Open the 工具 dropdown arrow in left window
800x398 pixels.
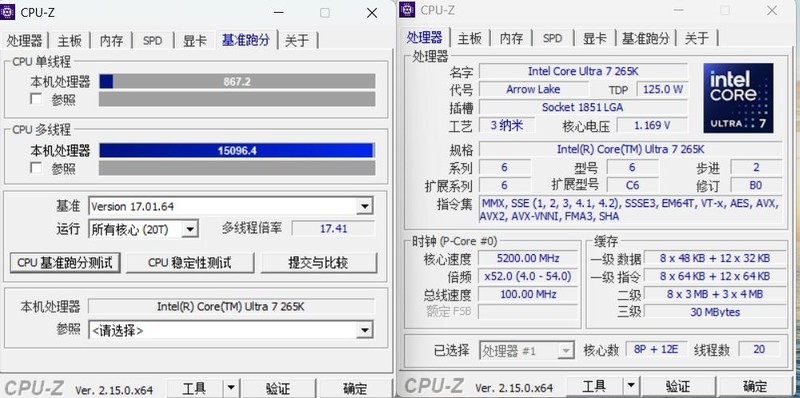(231, 388)
